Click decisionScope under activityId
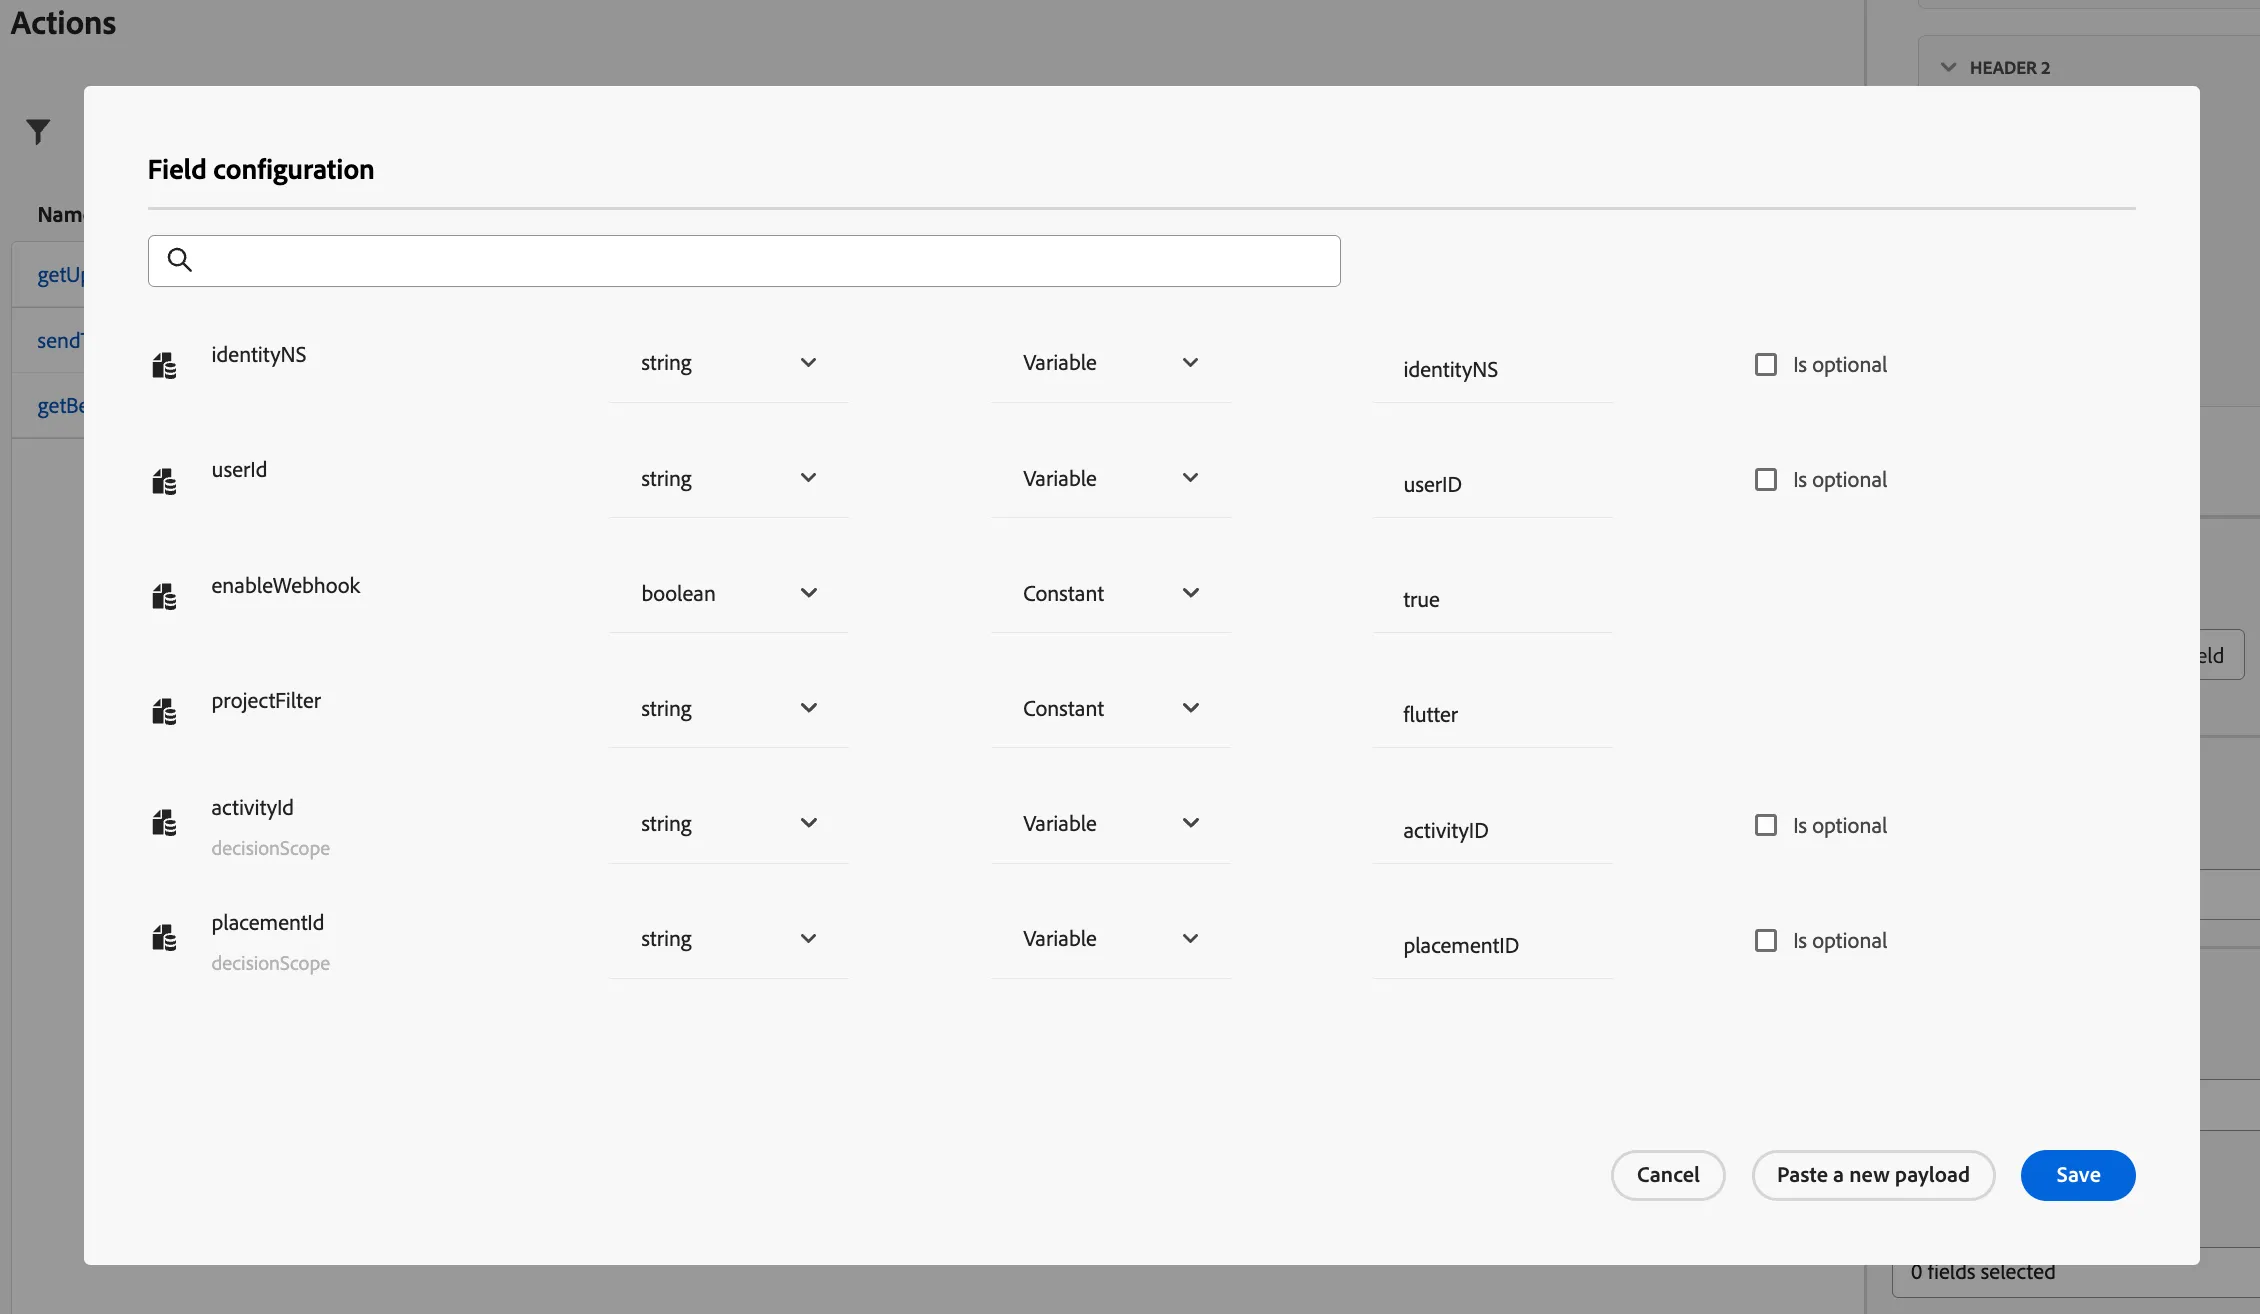 click(270, 848)
